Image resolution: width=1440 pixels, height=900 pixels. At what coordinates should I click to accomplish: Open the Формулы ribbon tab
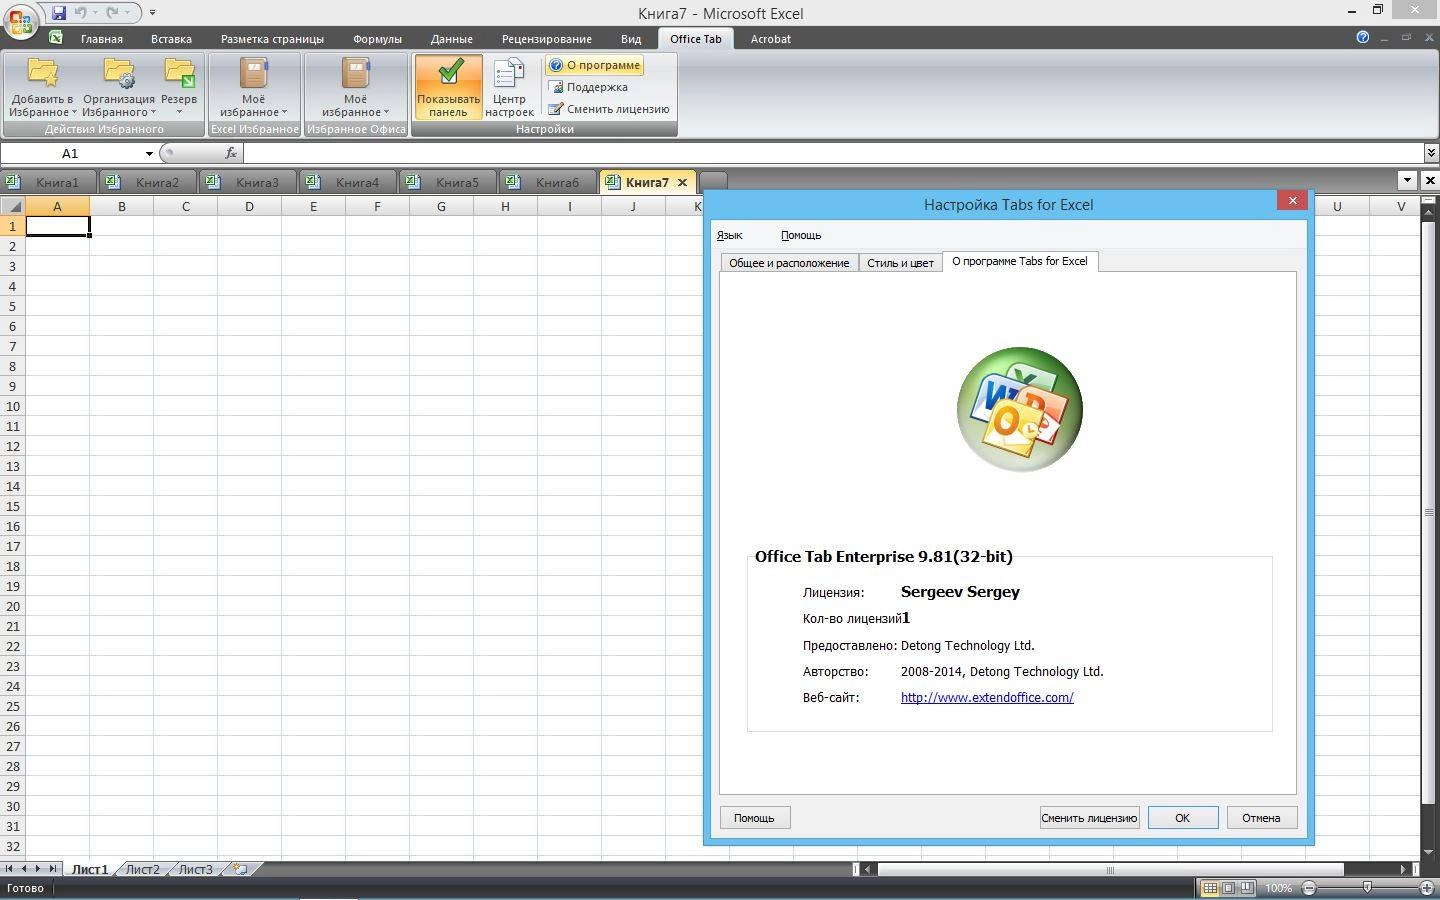377,39
